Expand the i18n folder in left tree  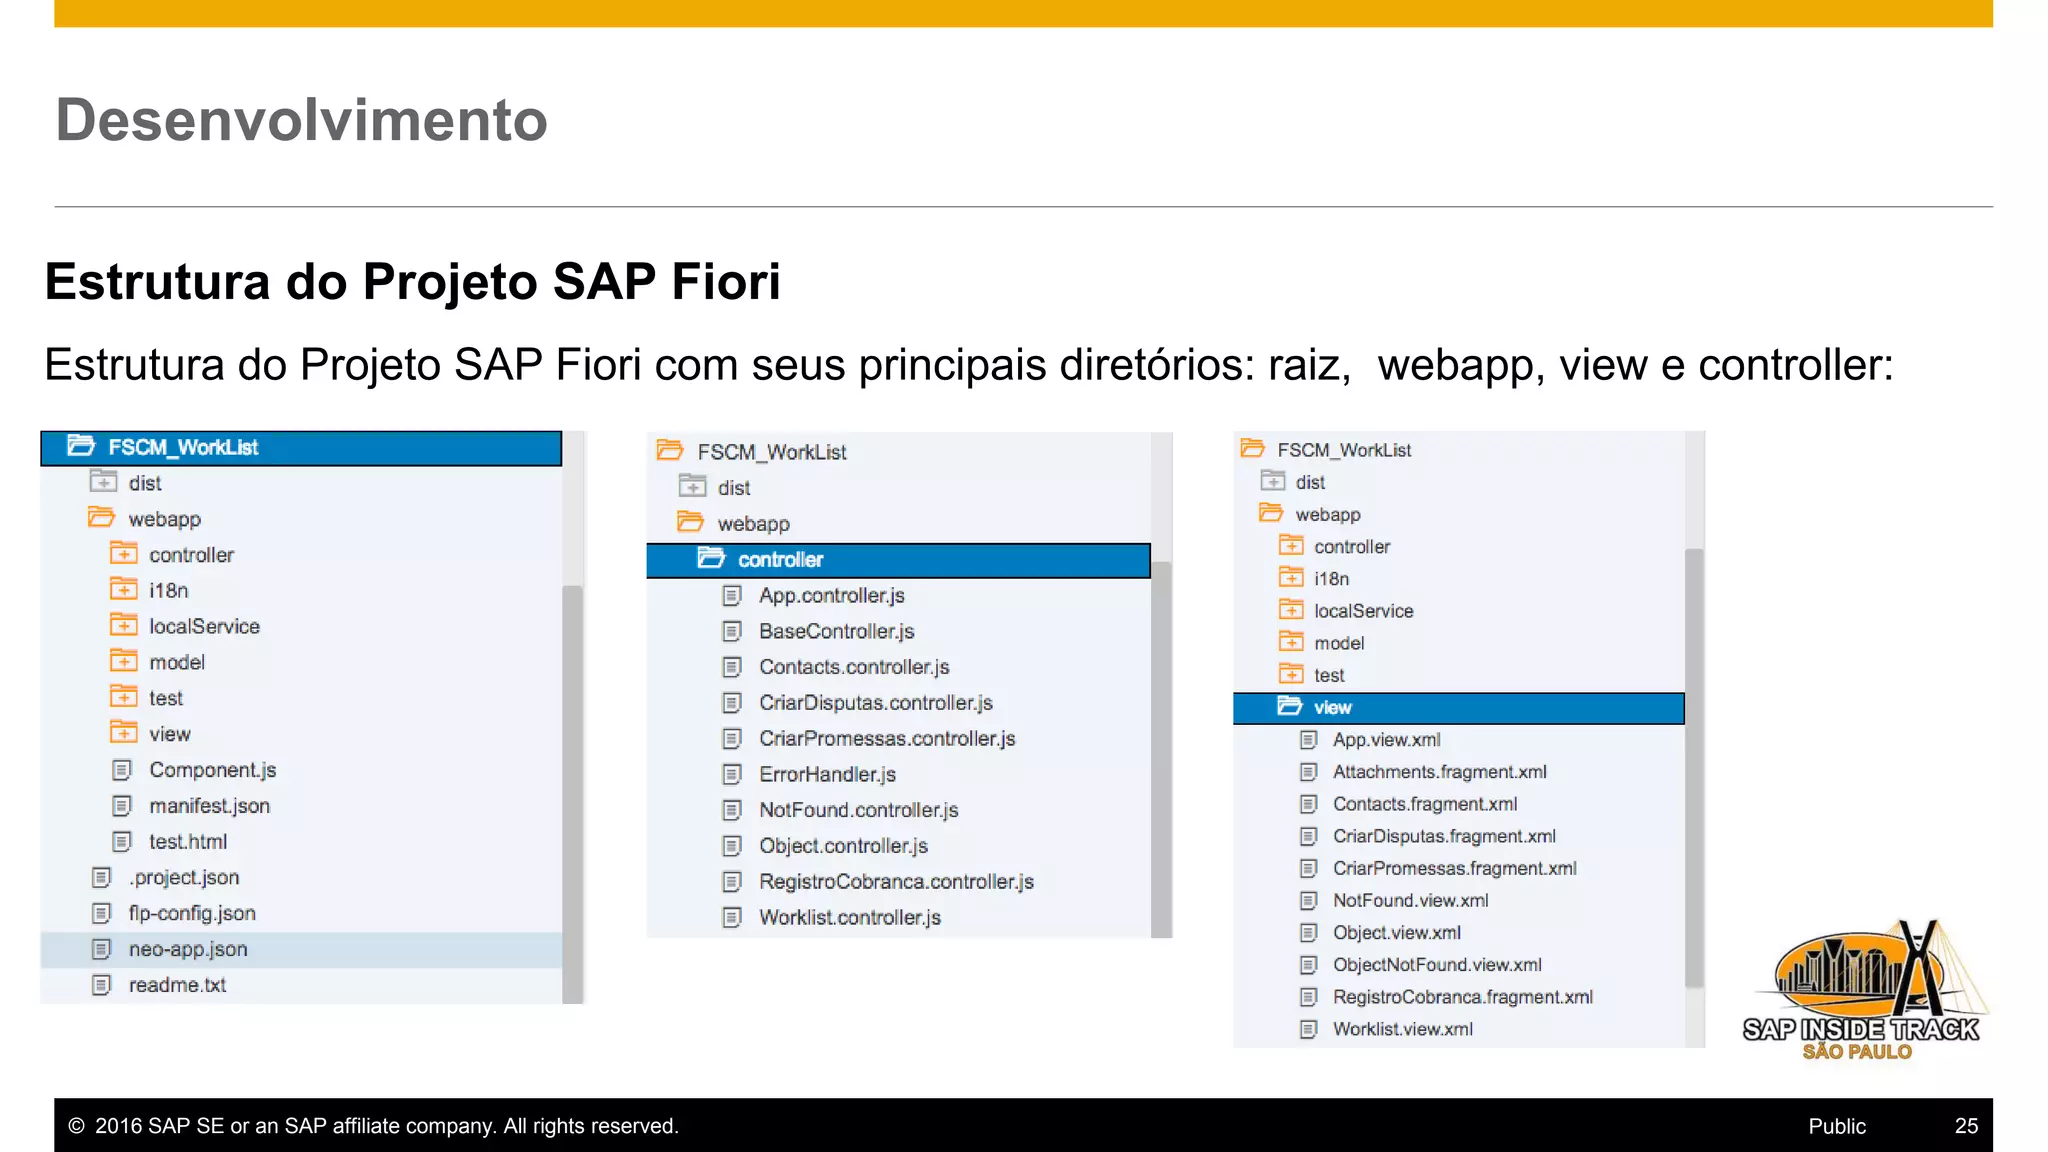pyautogui.click(x=123, y=590)
